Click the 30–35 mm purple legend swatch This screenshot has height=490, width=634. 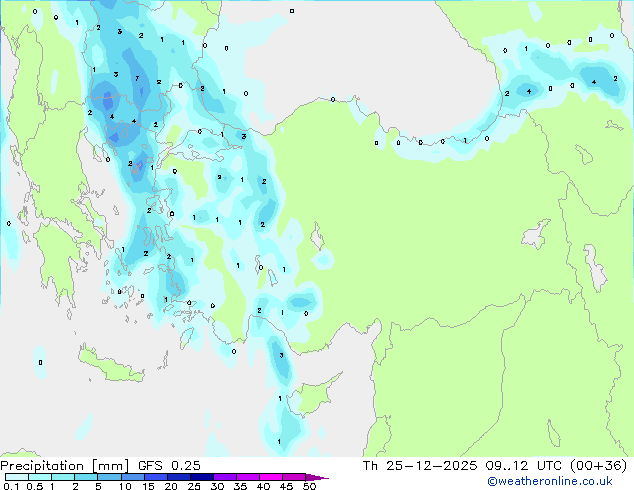tap(225, 477)
